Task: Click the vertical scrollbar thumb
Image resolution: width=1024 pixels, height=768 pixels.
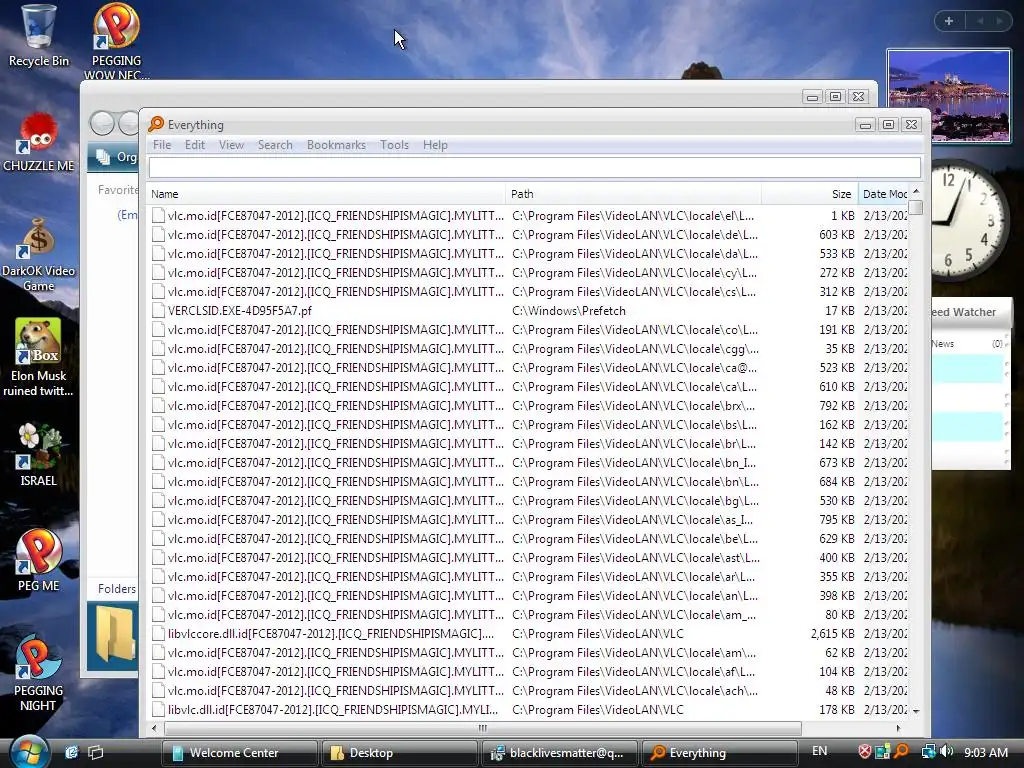Action: click(x=916, y=208)
